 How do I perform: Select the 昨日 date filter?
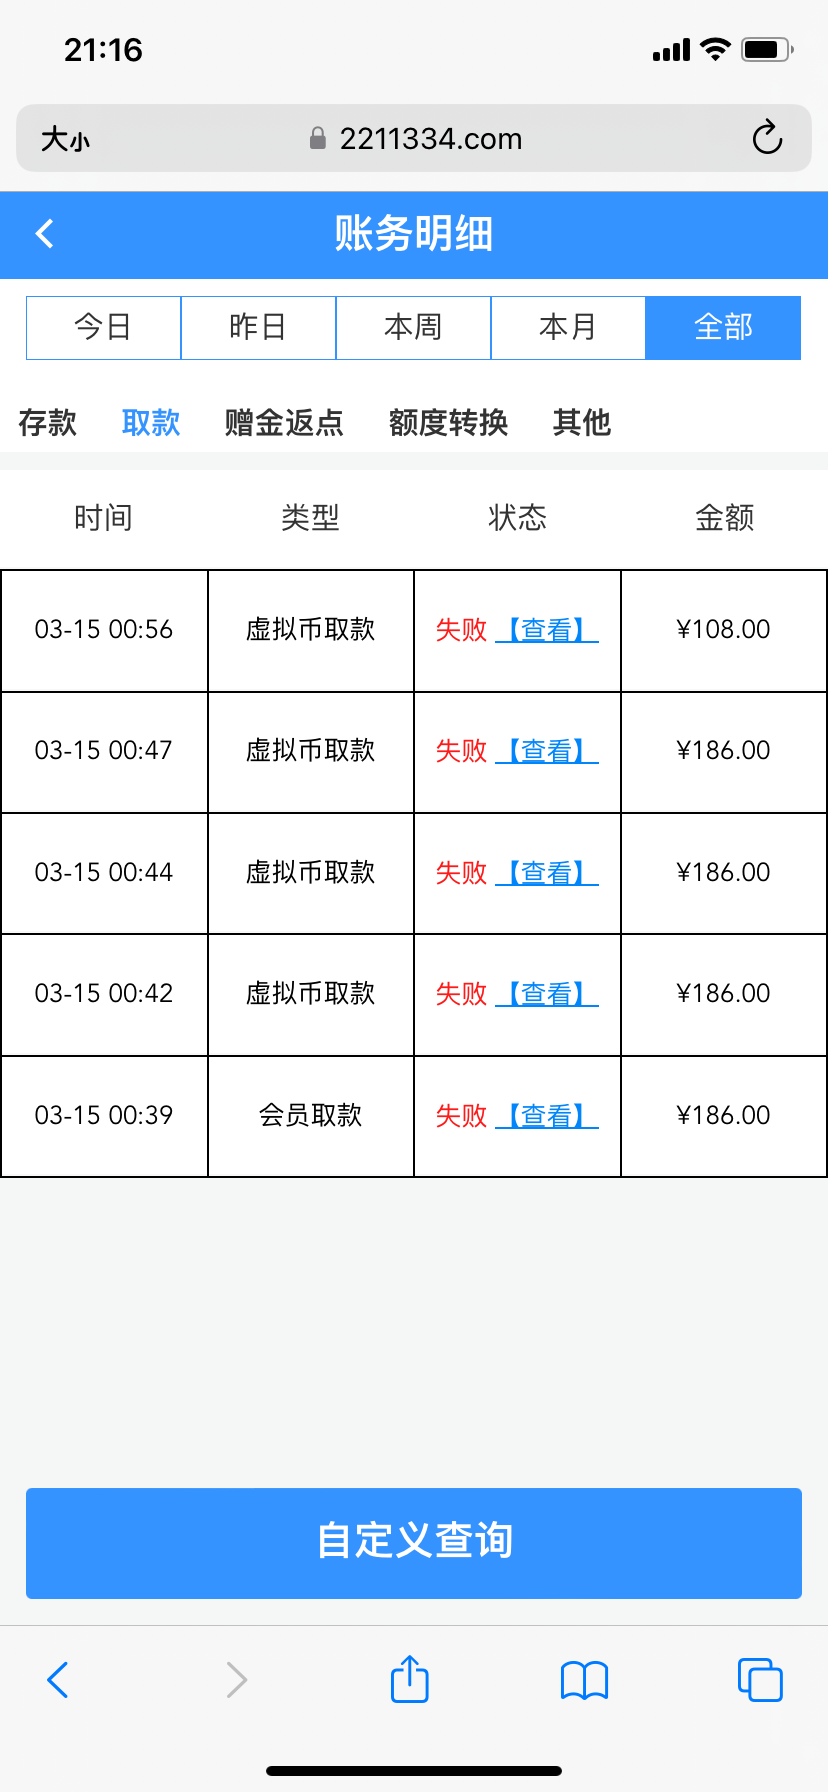[258, 327]
